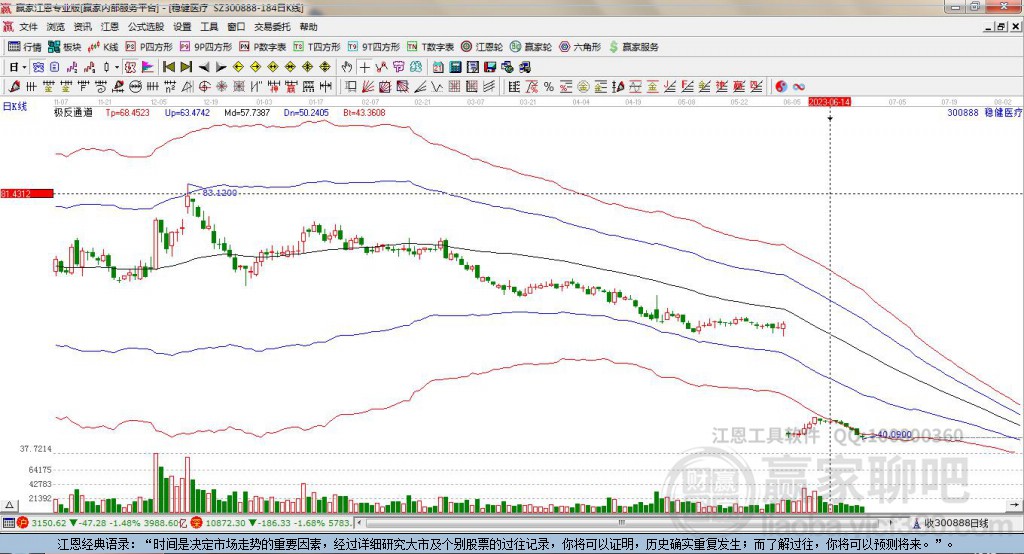Open the P数字表 tool
Image resolution: width=1024 pixels, height=554 pixels.
(x=263, y=47)
